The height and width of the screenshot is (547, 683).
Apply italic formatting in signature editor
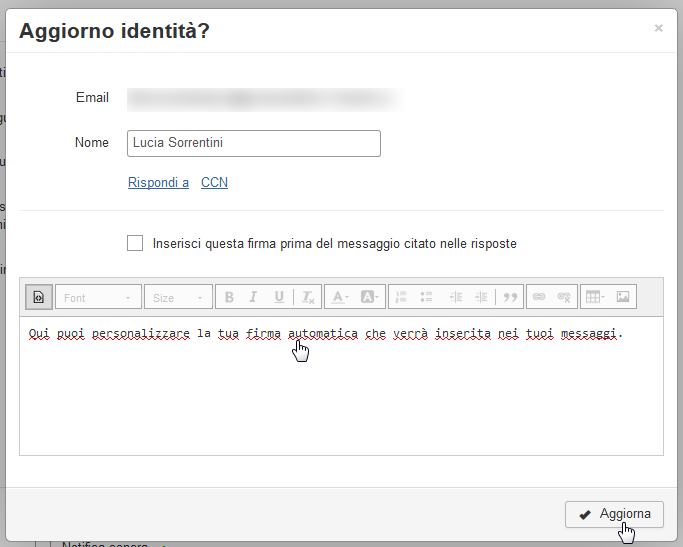pos(254,297)
